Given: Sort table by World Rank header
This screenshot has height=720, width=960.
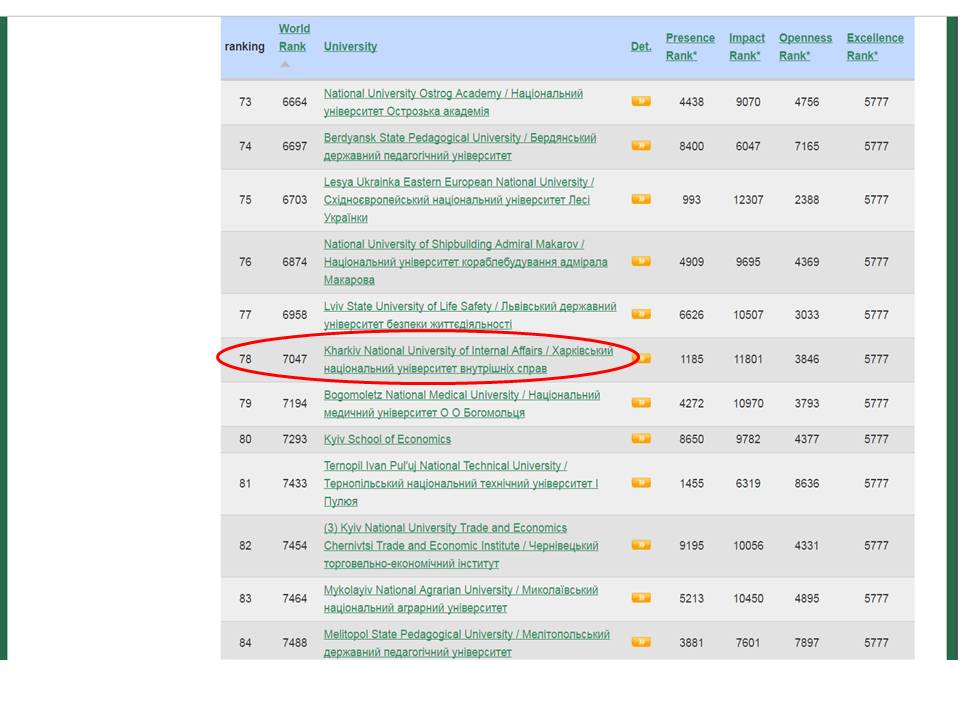Looking at the screenshot, I should point(294,37).
